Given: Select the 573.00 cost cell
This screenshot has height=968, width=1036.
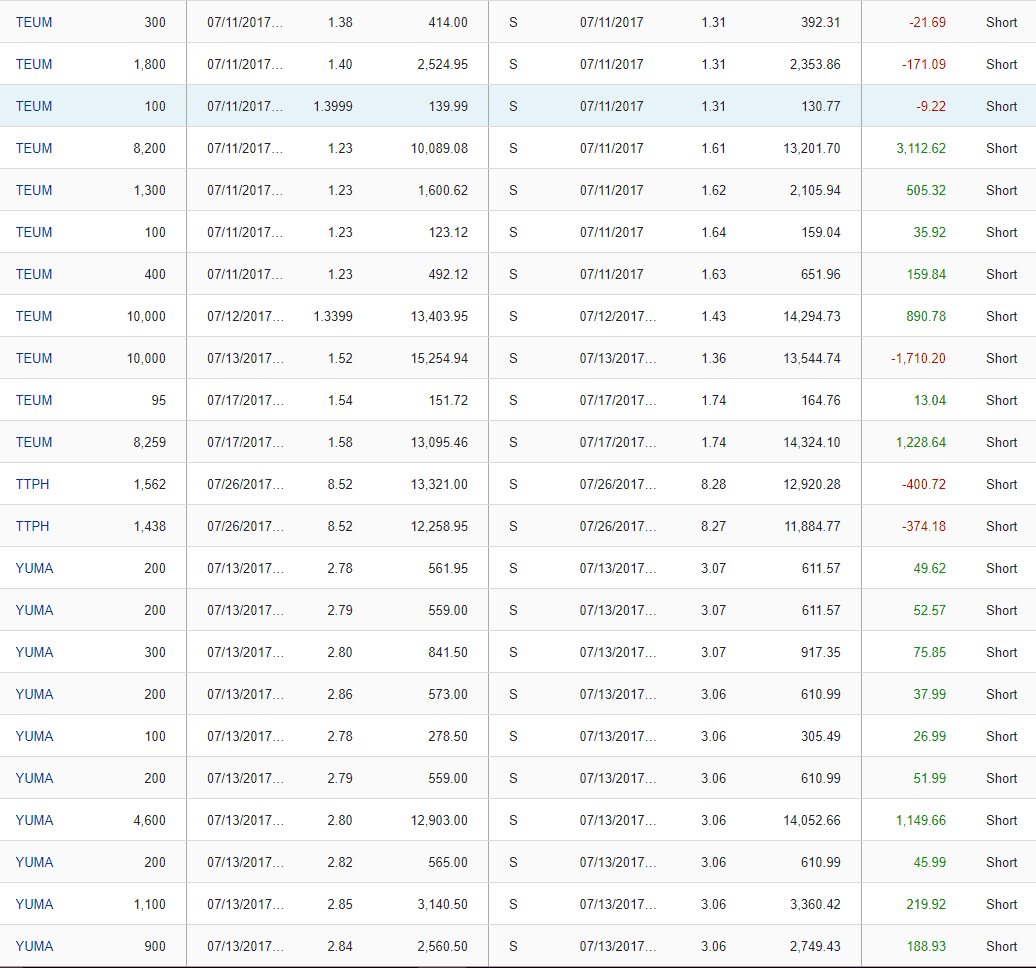Looking at the screenshot, I should pos(448,694).
